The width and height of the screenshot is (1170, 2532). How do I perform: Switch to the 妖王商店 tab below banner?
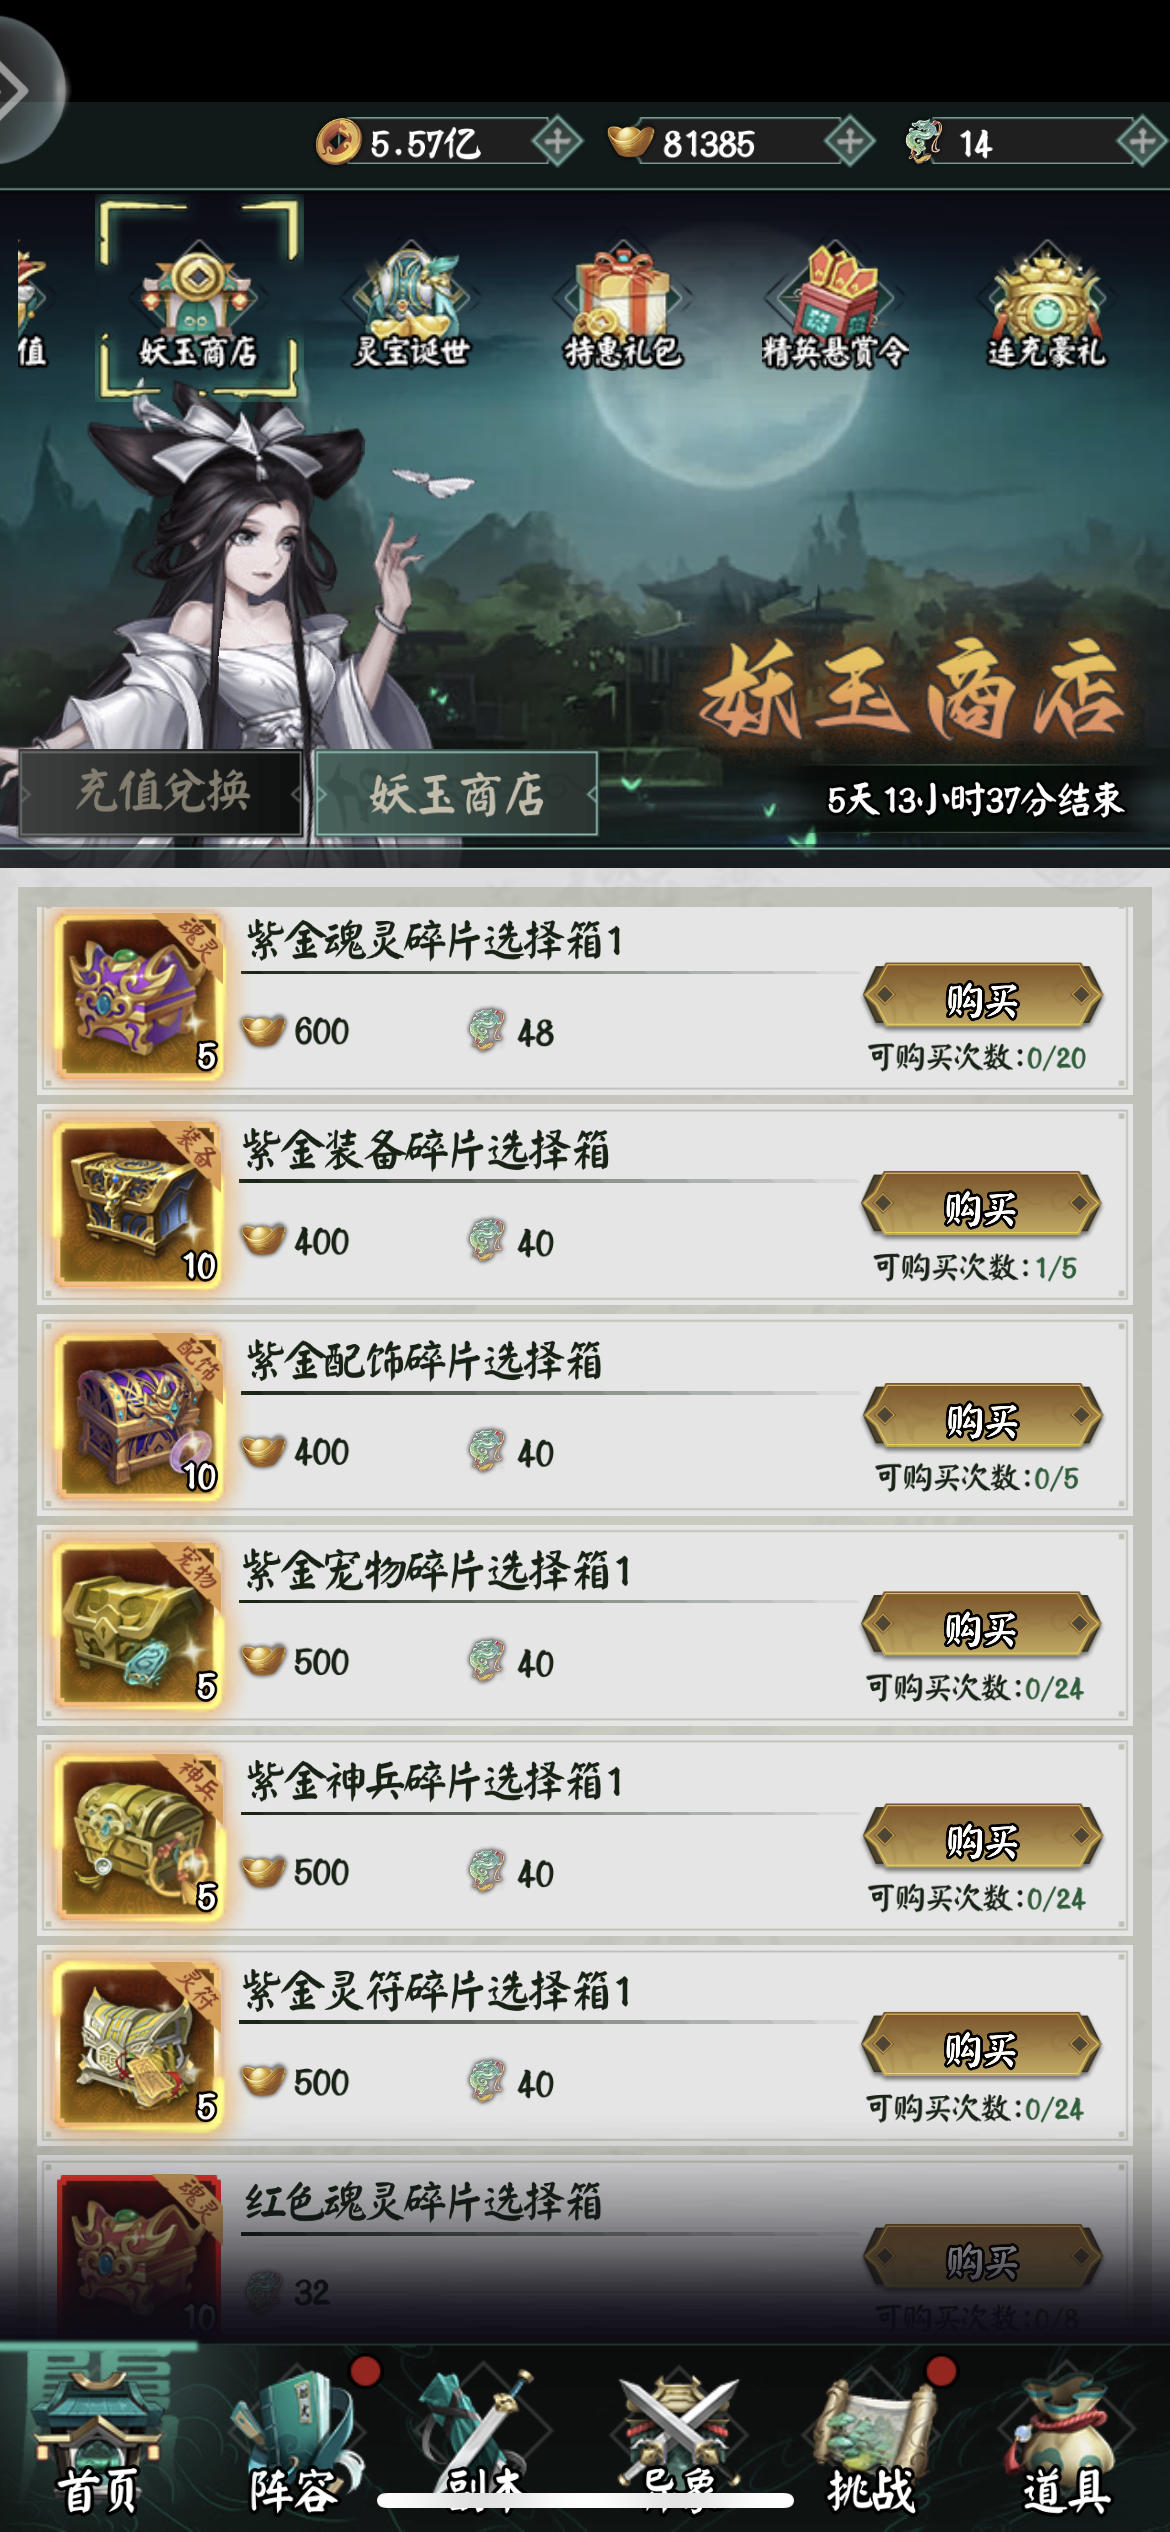click(457, 794)
